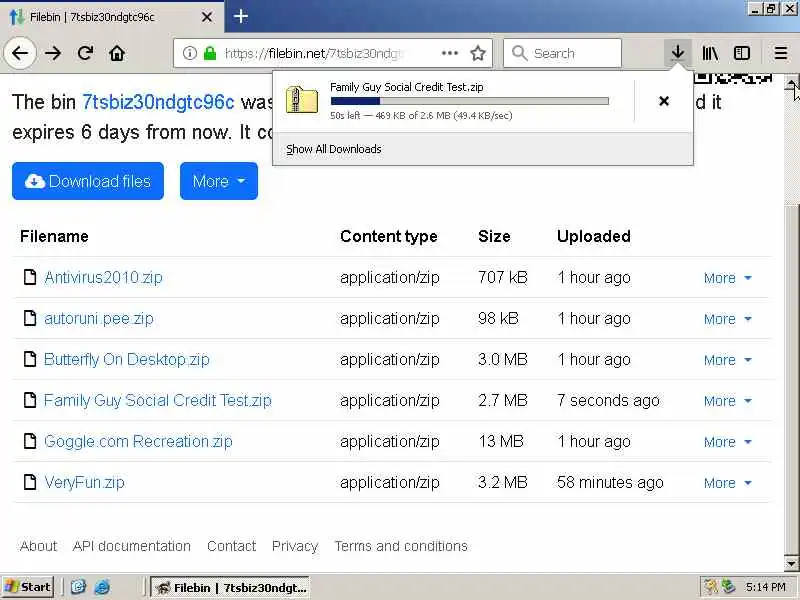Click the 58 minutes ago upload time
This screenshot has width=800, height=600.
click(610, 482)
